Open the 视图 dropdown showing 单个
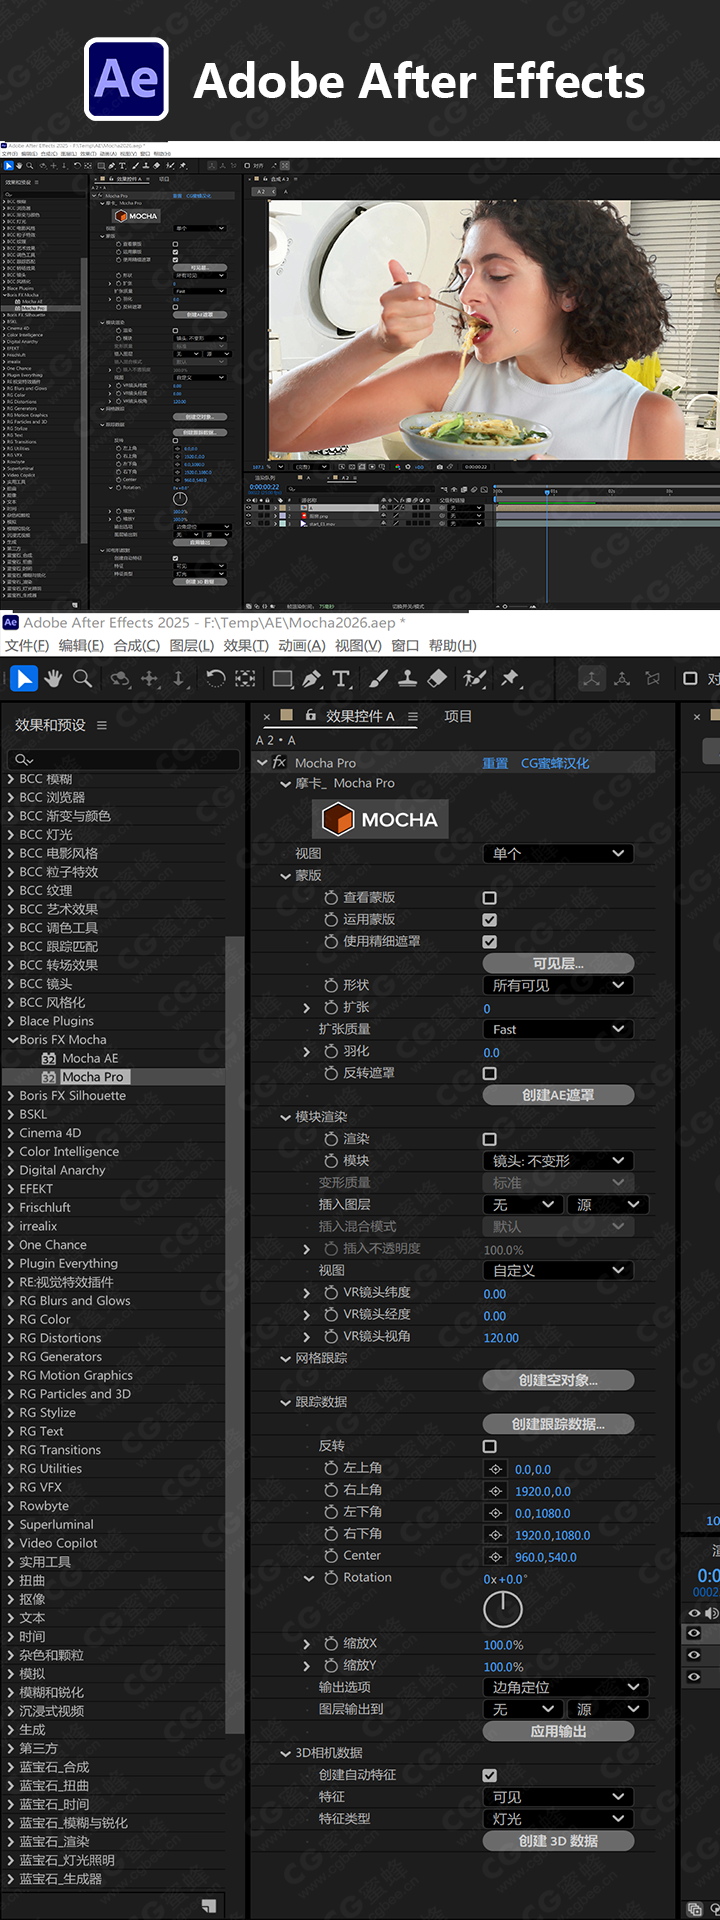 pos(558,854)
